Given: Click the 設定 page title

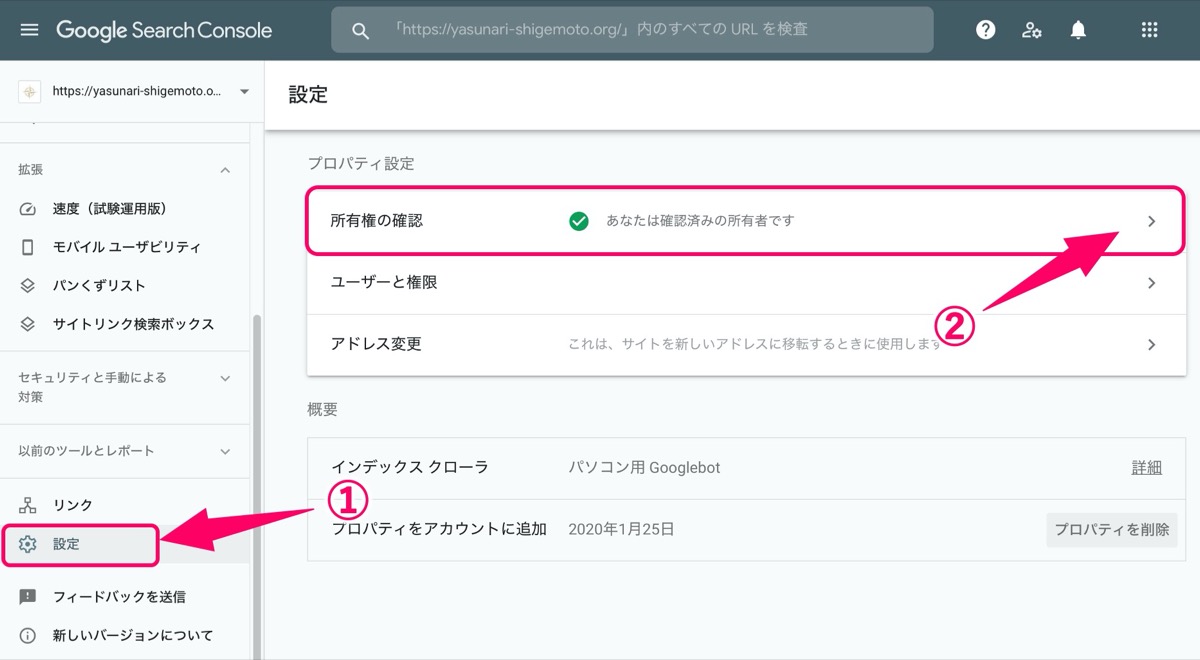Looking at the screenshot, I should [x=308, y=95].
